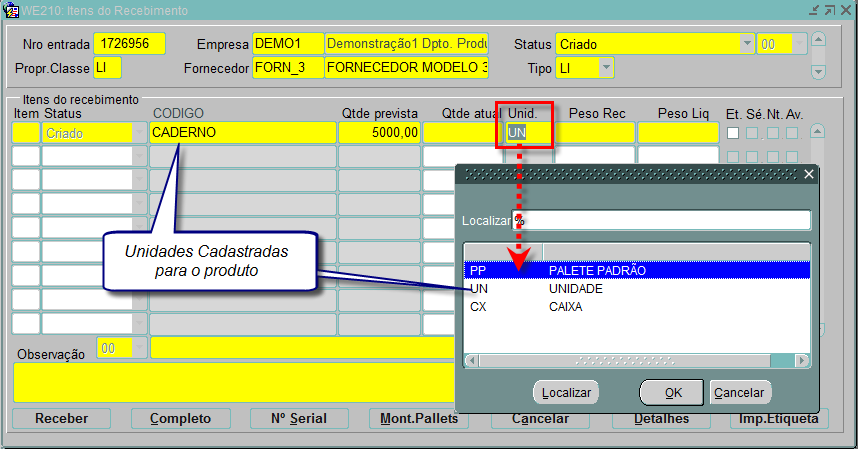The width and height of the screenshot is (858, 449).
Task: Click the Localizar search field with %
Action: coord(661,220)
